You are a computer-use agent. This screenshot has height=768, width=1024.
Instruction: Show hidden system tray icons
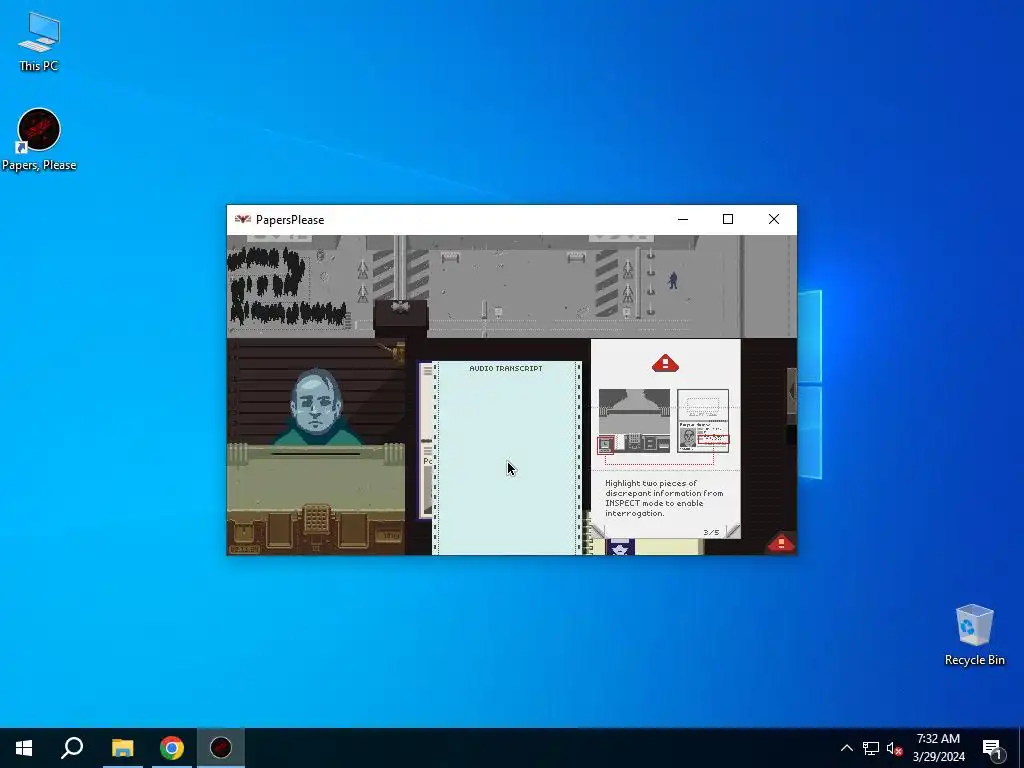tap(846, 748)
